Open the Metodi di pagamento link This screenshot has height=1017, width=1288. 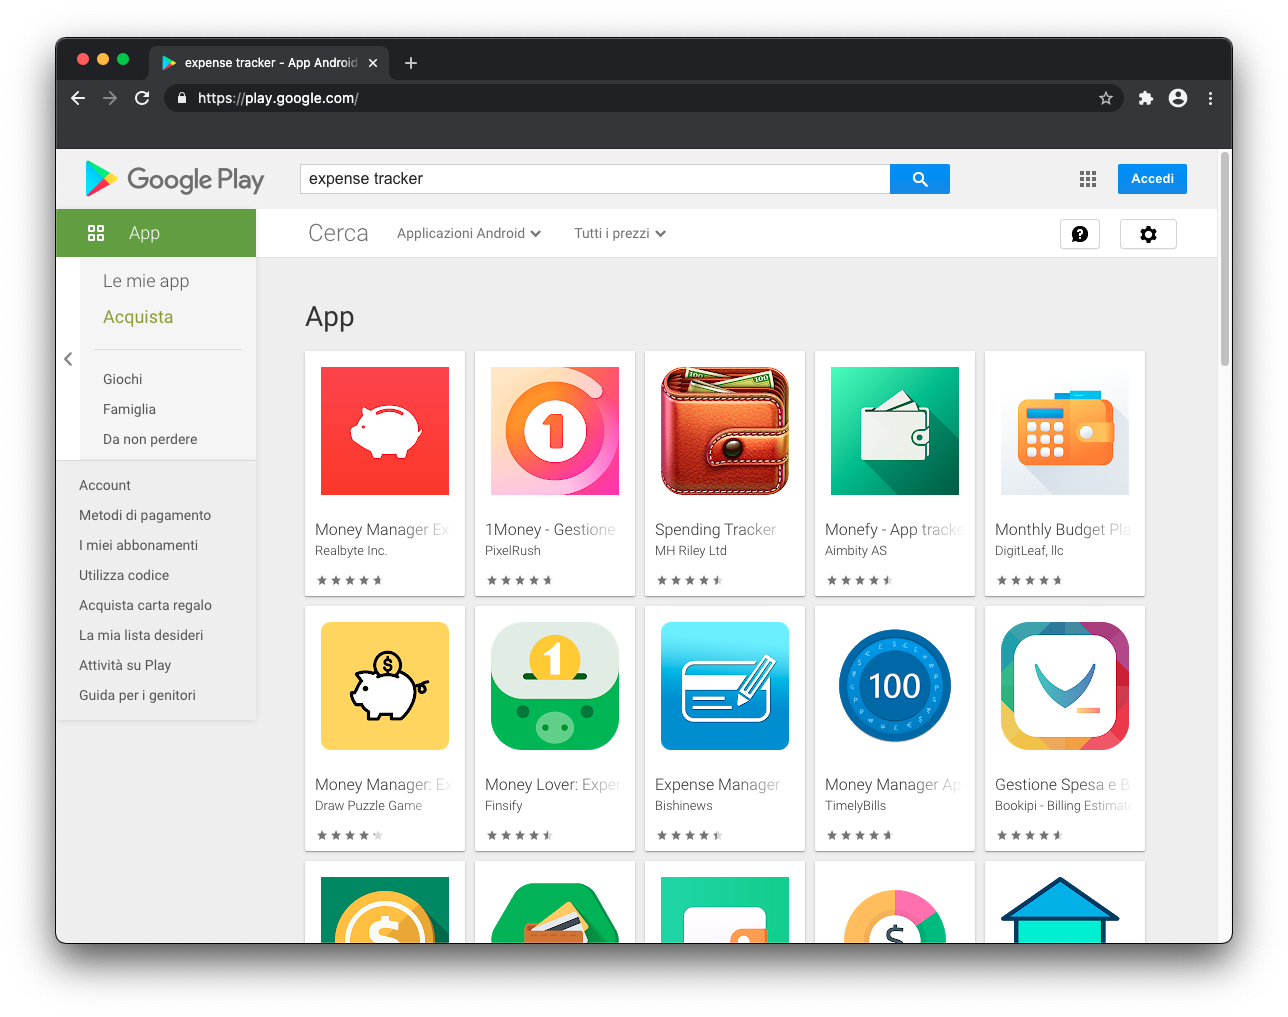145,515
